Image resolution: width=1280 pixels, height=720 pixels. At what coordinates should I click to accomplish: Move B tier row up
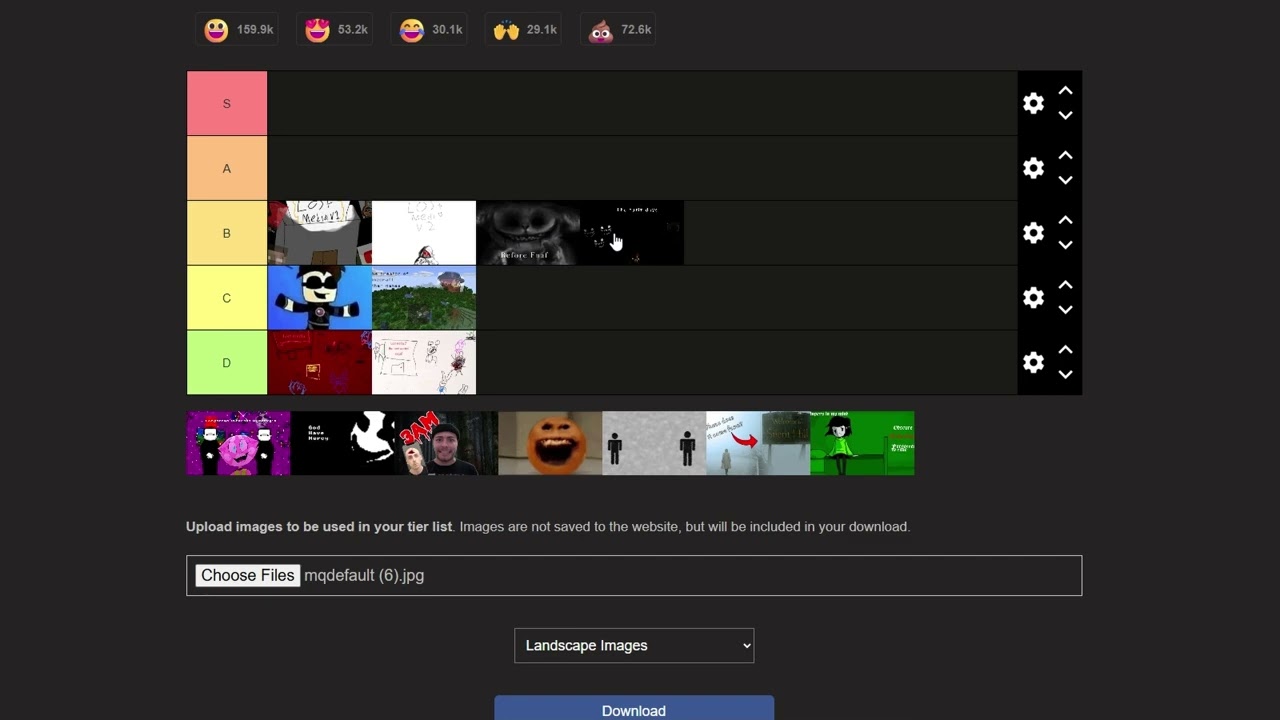pos(1066,220)
